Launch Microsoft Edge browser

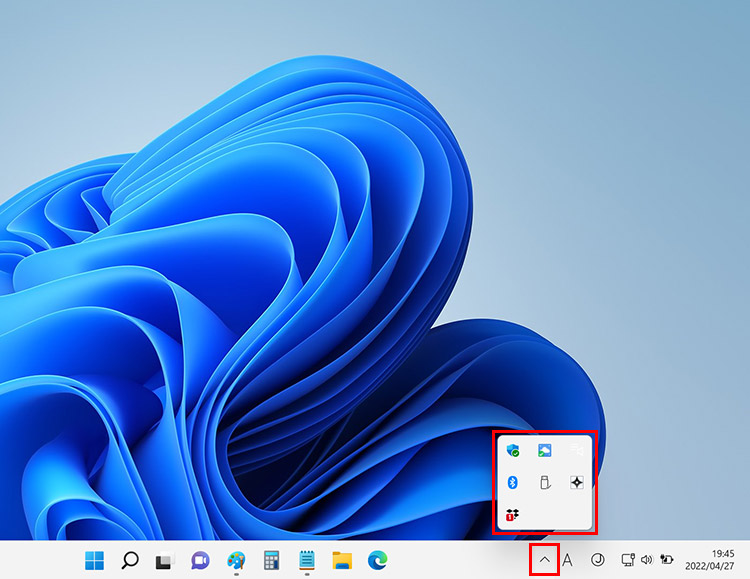click(x=377, y=560)
